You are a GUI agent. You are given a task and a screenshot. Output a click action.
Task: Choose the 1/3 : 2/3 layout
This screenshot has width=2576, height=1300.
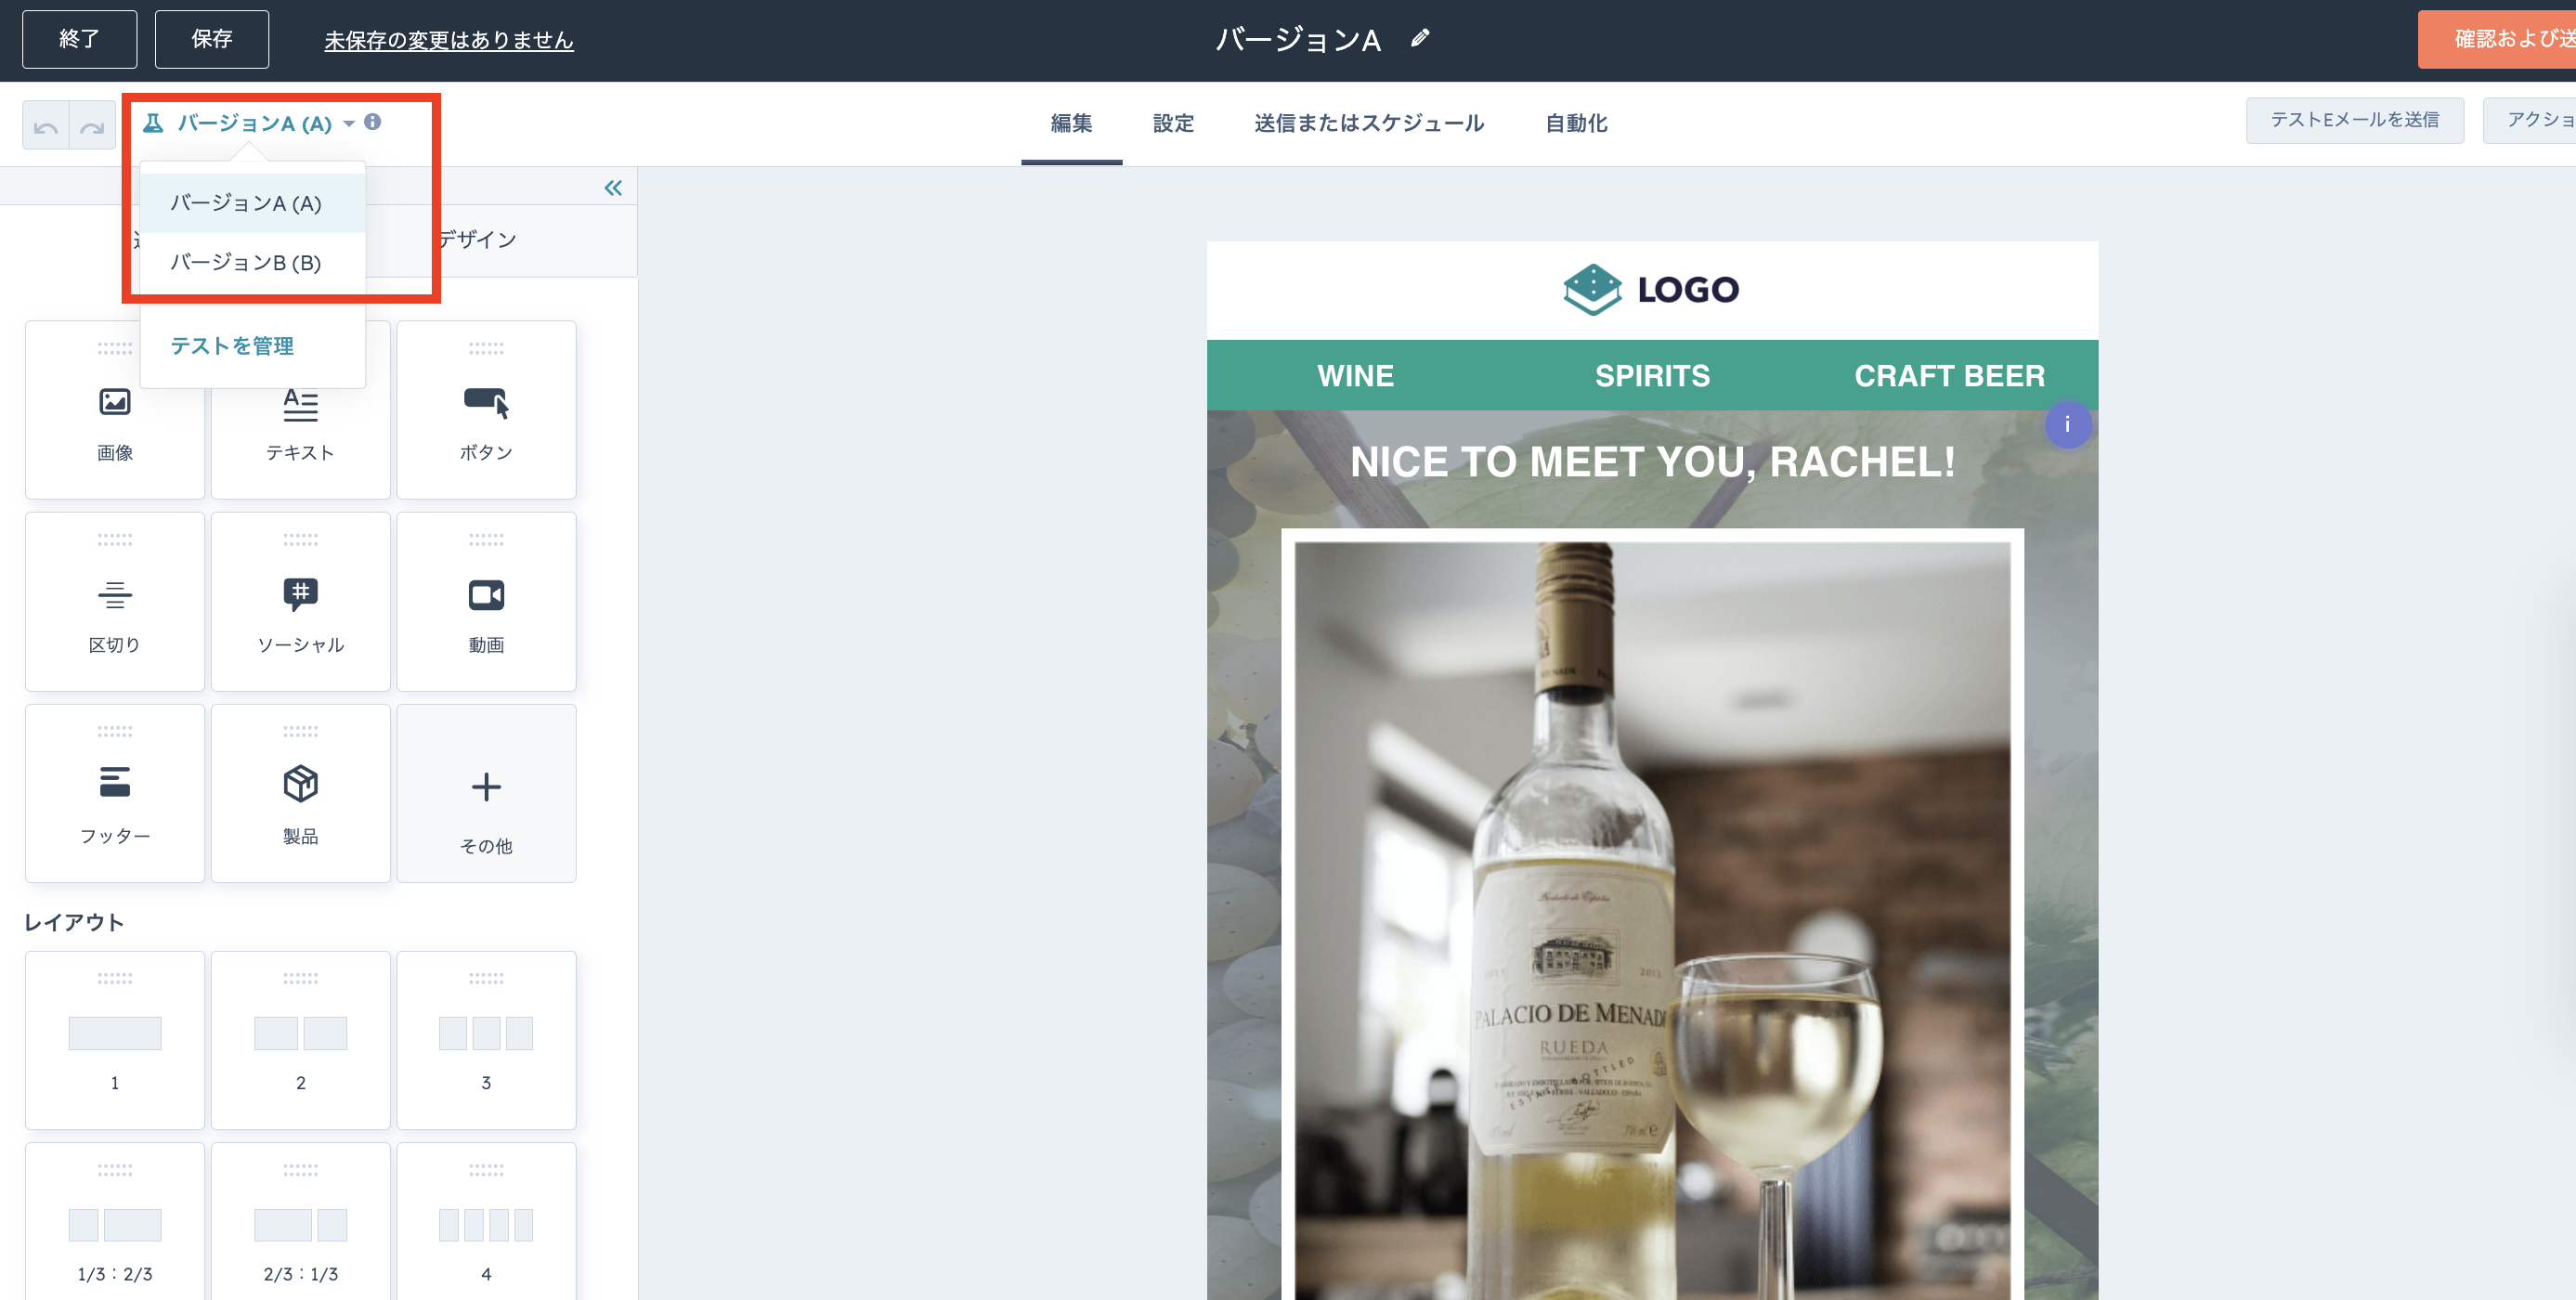point(115,1223)
